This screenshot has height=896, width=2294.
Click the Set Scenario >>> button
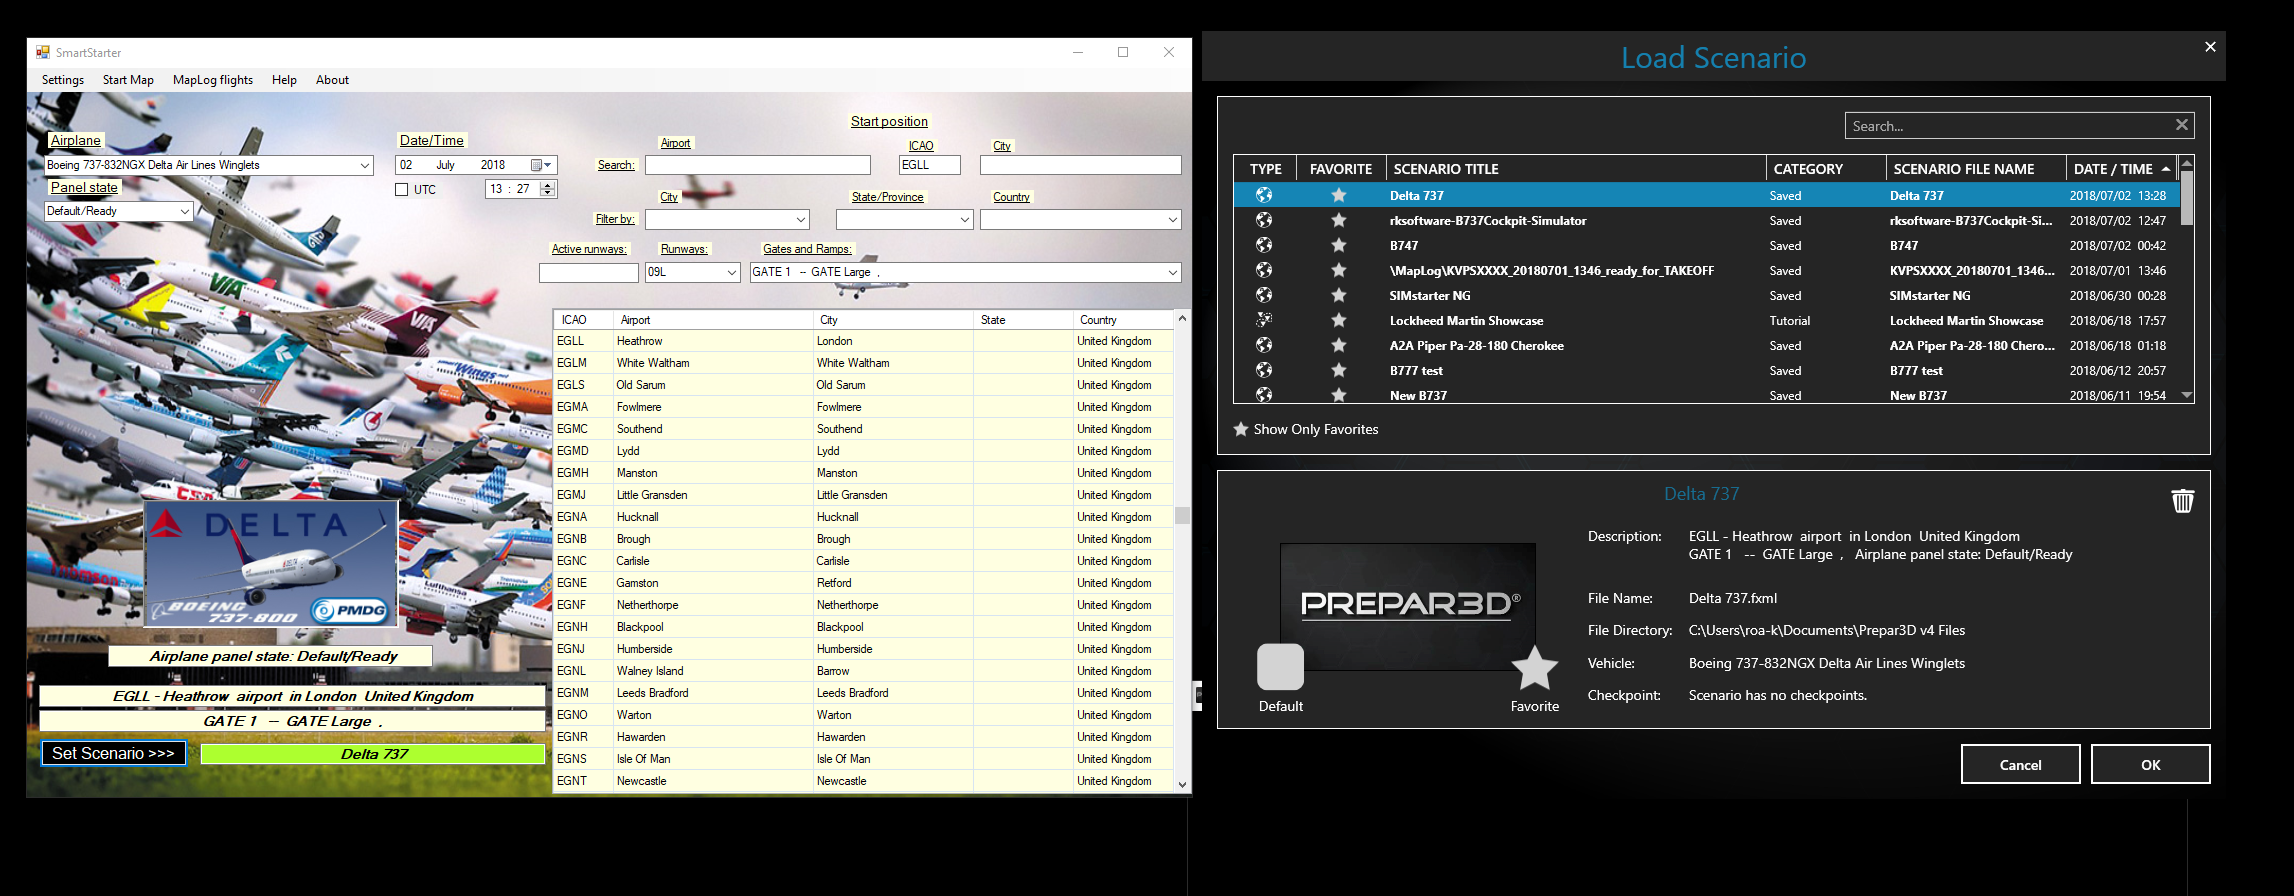click(113, 753)
